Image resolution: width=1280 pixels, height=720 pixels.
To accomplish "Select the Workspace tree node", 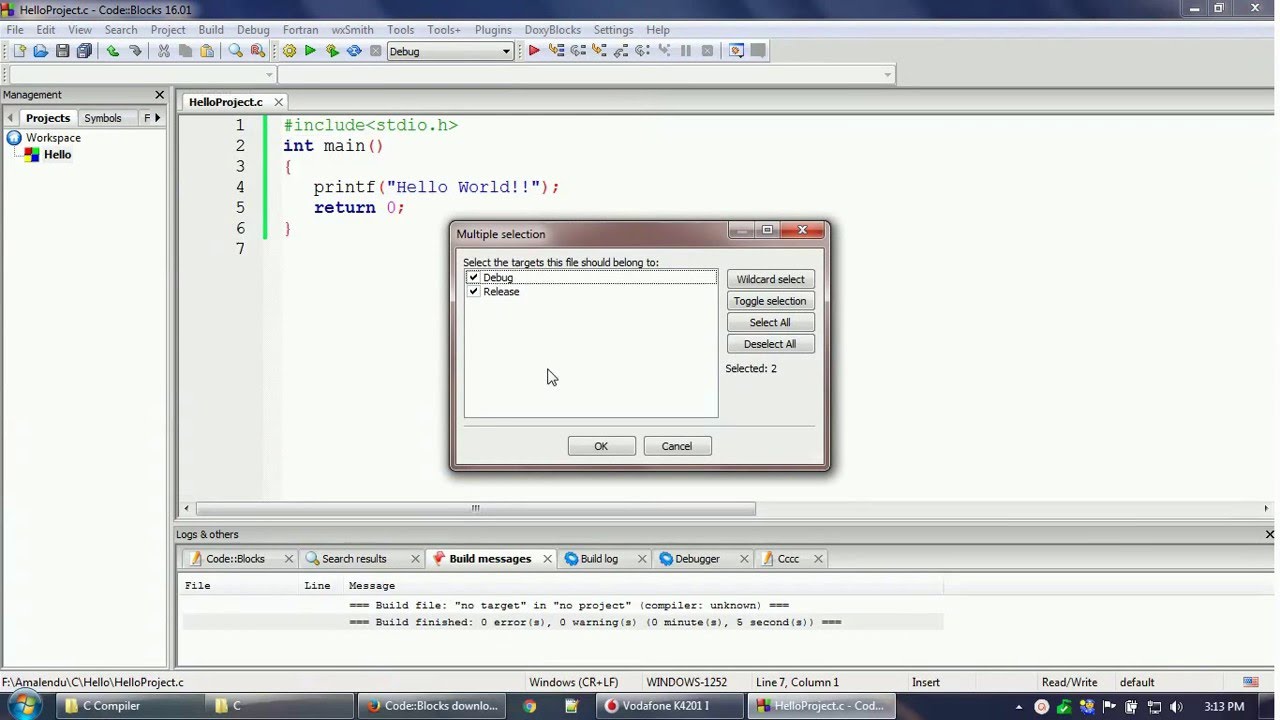I will point(53,138).
